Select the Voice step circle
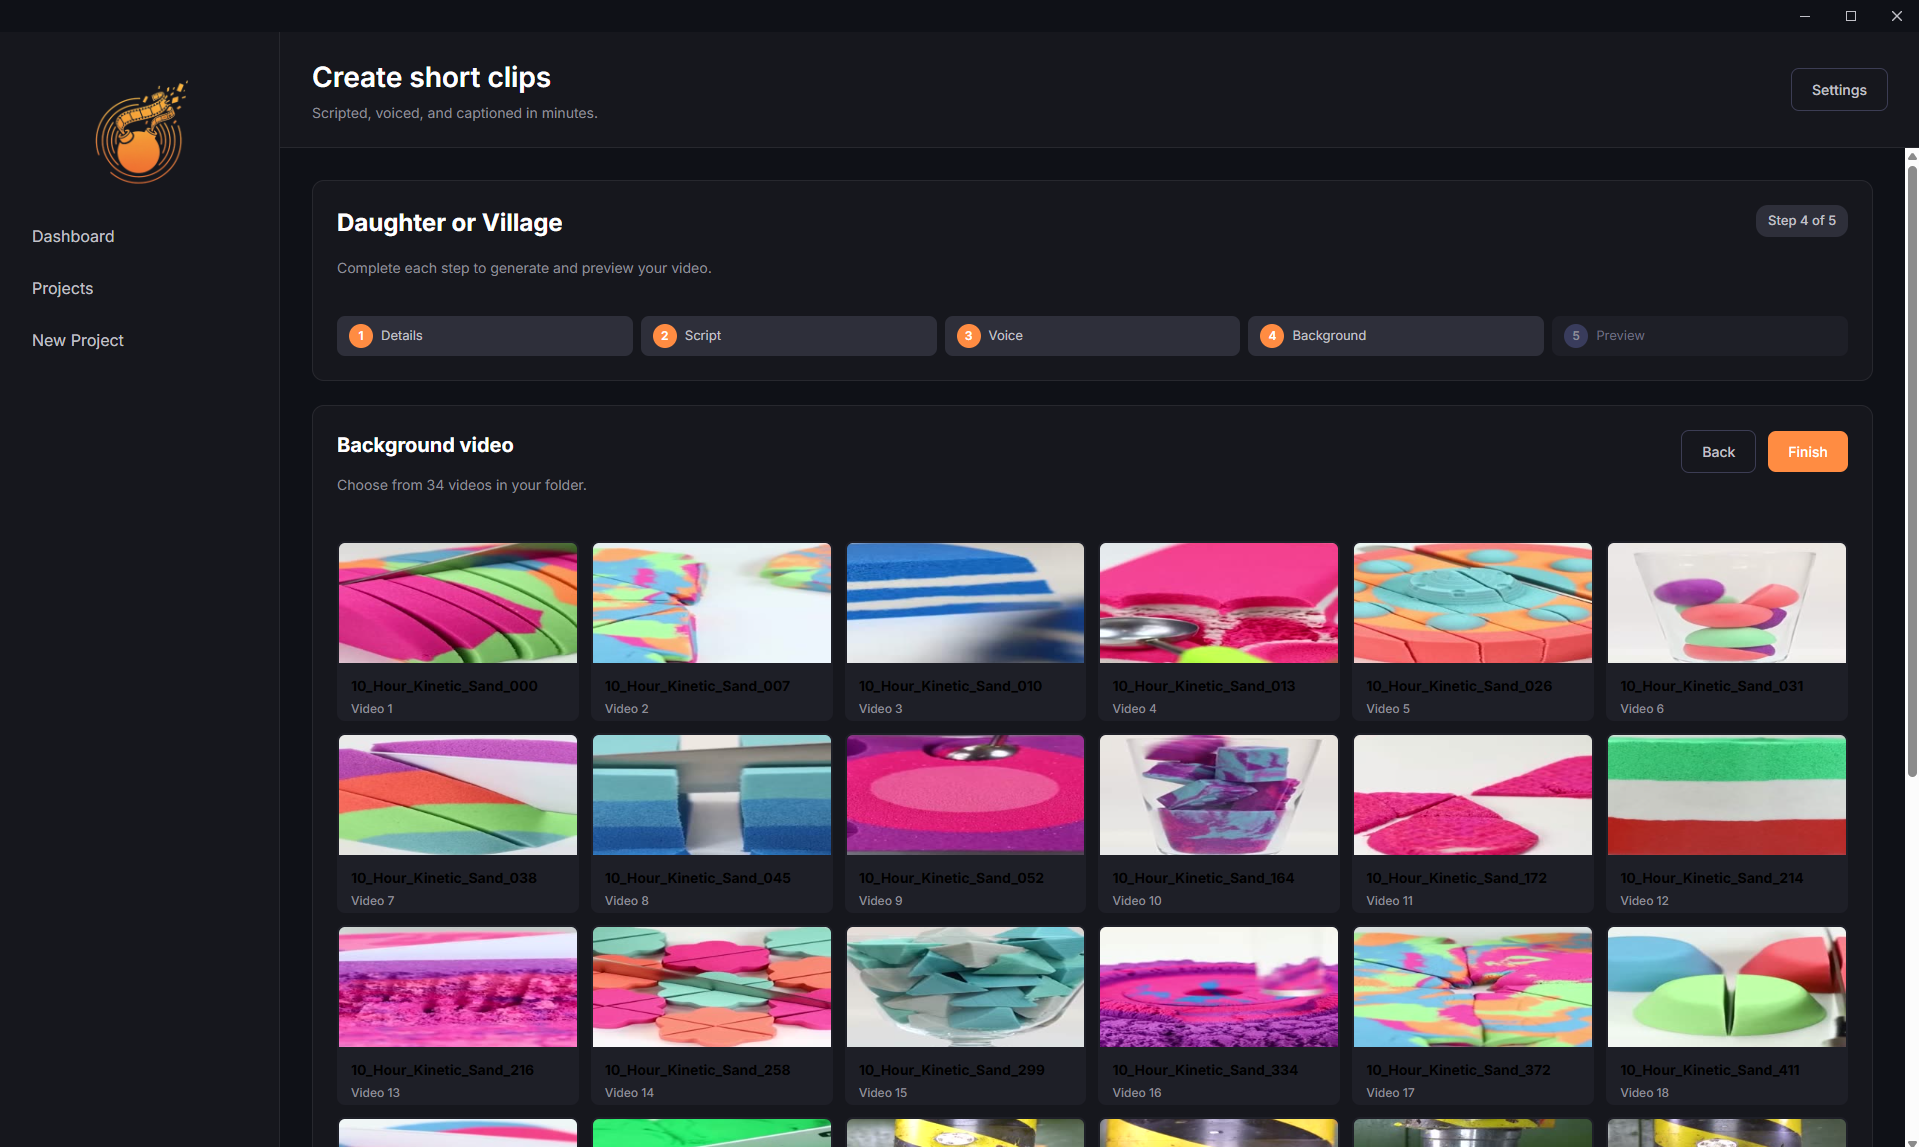The width and height of the screenshot is (1919, 1147). (x=968, y=335)
